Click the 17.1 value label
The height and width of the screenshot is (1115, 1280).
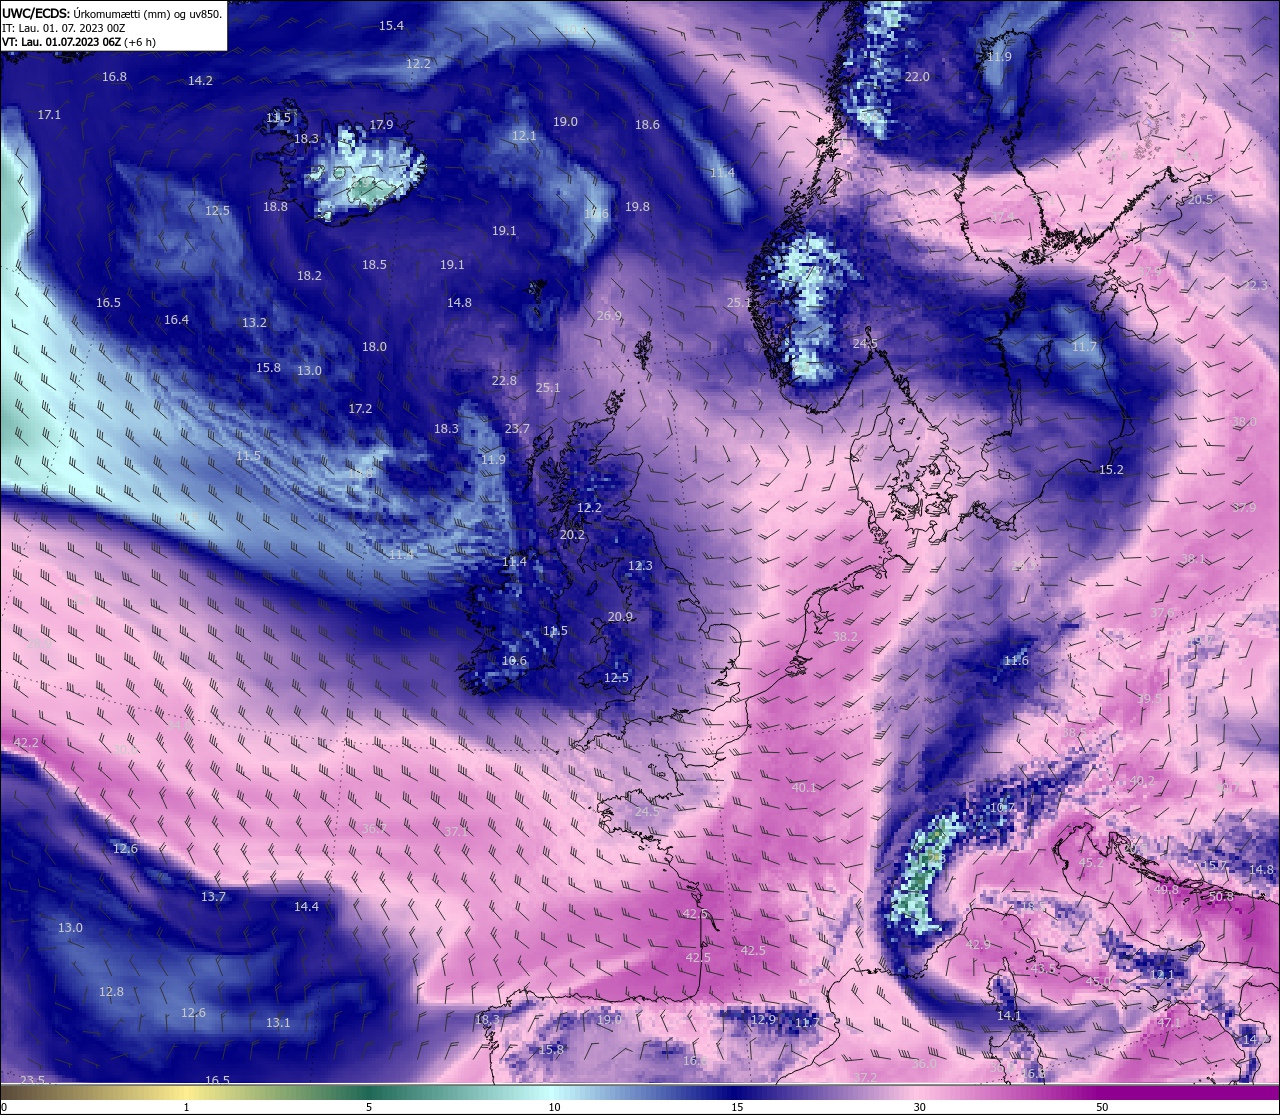49,115
